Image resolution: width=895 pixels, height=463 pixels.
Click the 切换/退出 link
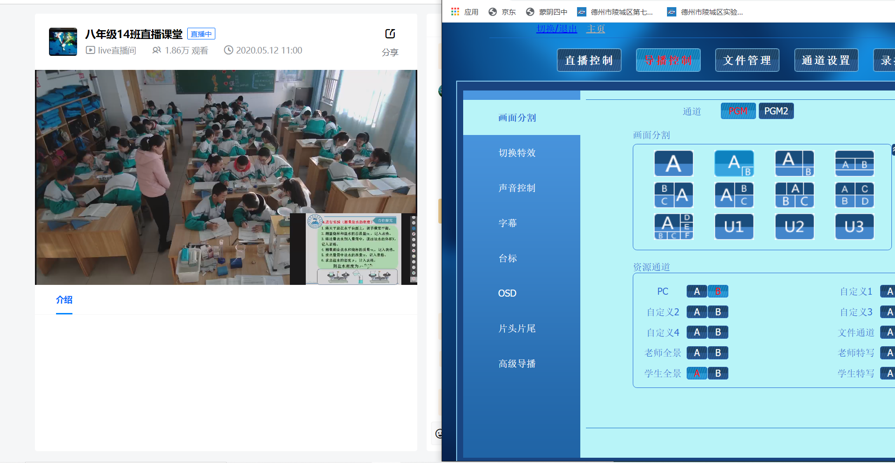pos(556,29)
